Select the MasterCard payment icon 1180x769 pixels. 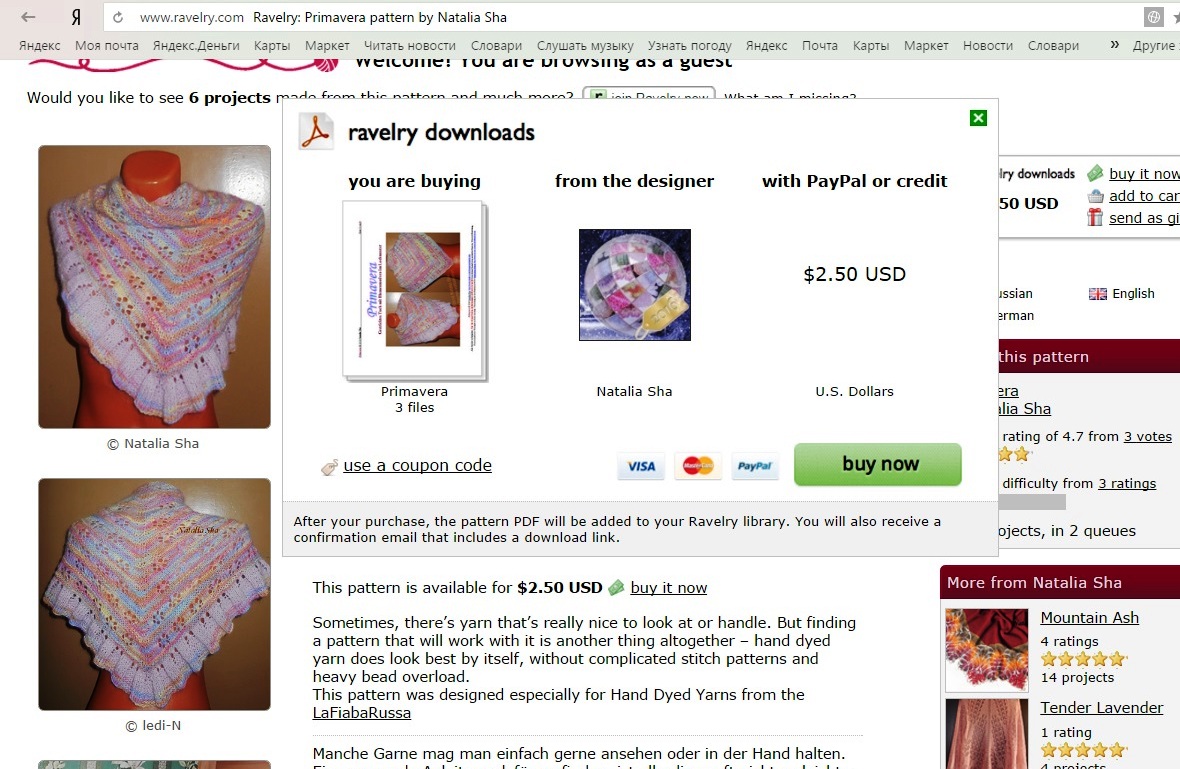pos(698,467)
